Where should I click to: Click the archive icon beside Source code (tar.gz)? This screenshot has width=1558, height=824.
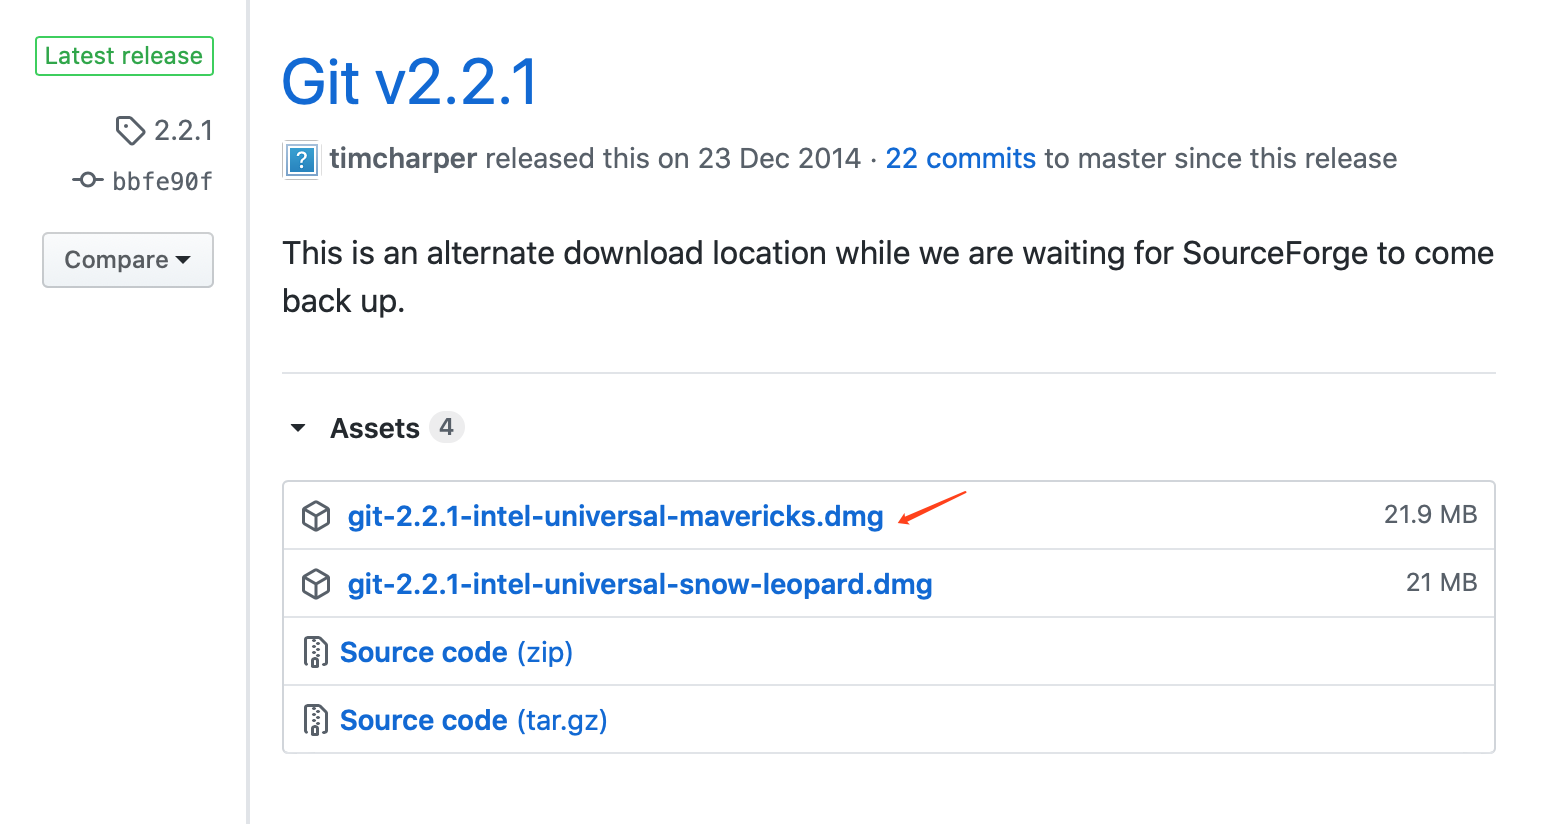(x=316, y=720)
